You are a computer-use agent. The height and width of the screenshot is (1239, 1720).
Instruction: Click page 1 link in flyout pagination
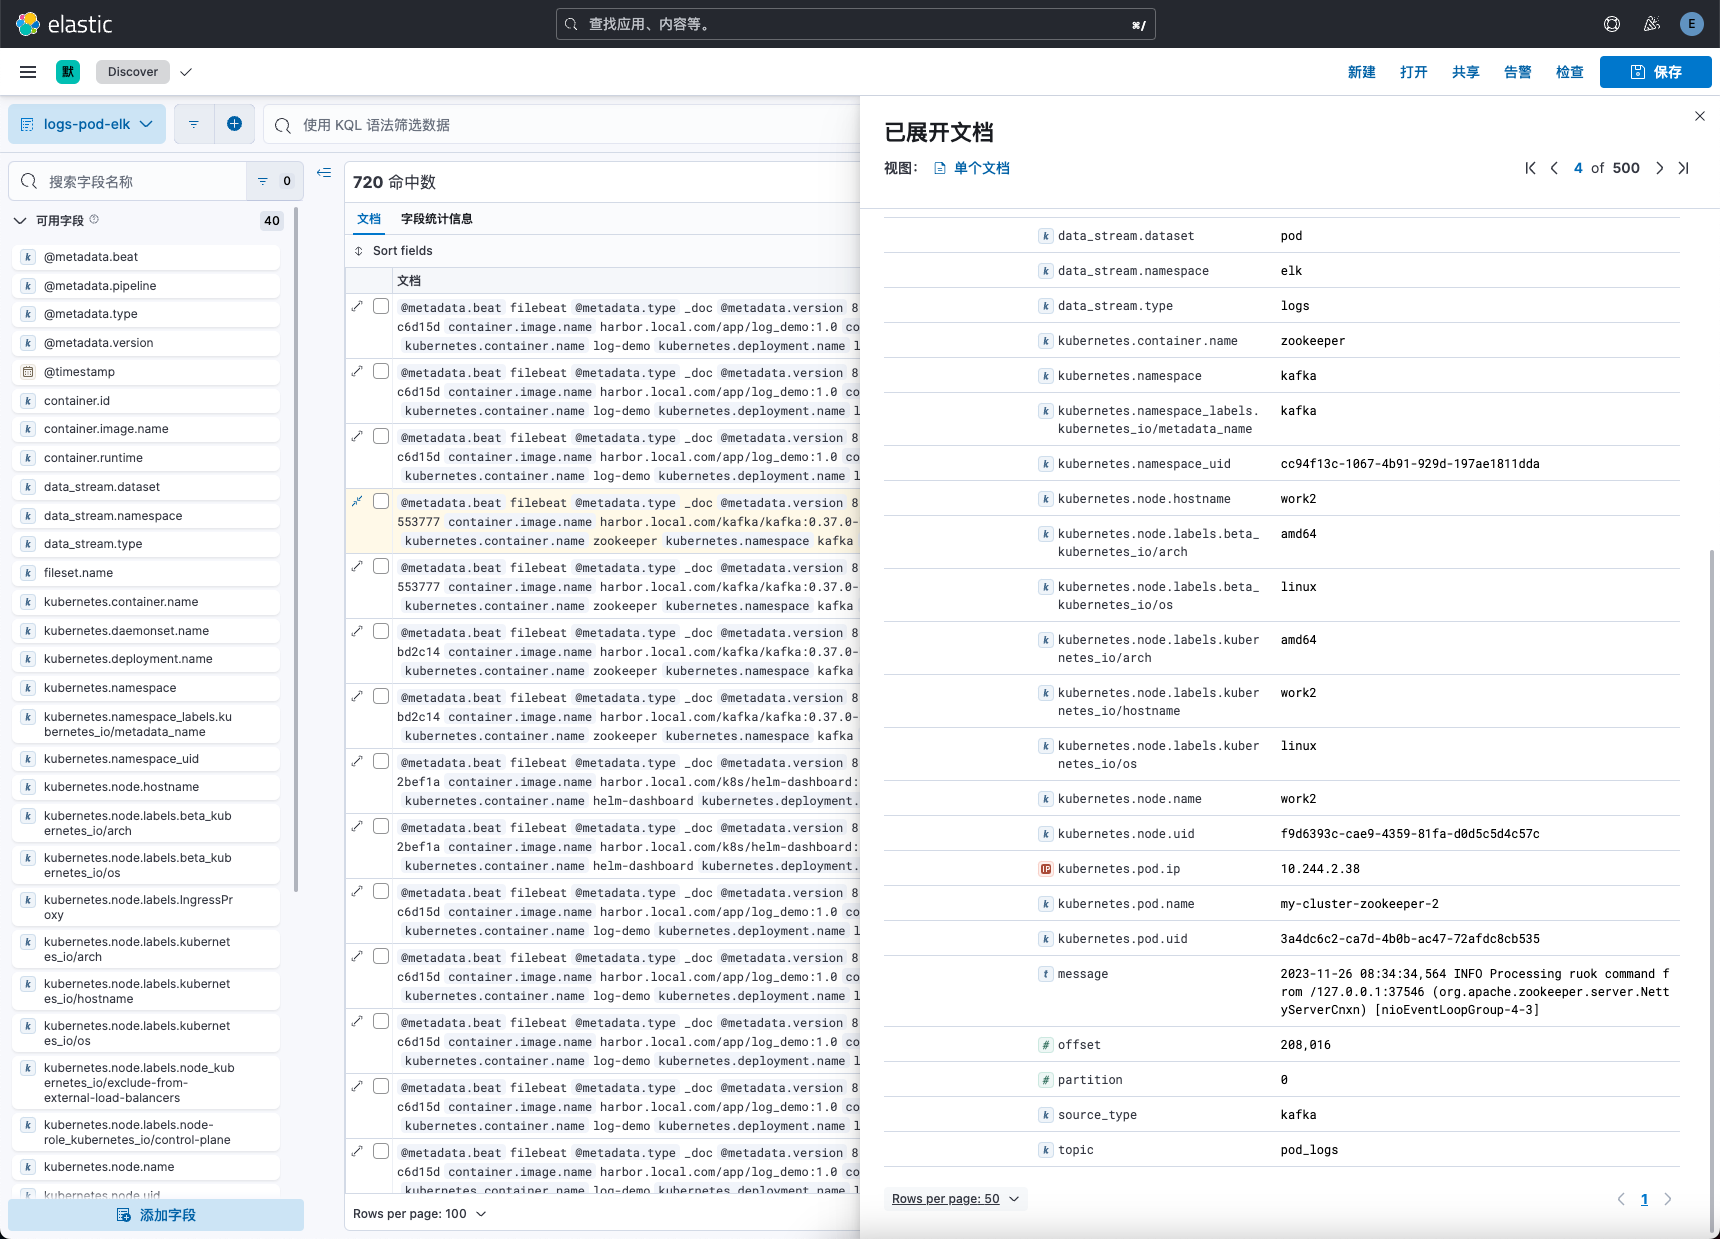(x=1644, y=1199)
